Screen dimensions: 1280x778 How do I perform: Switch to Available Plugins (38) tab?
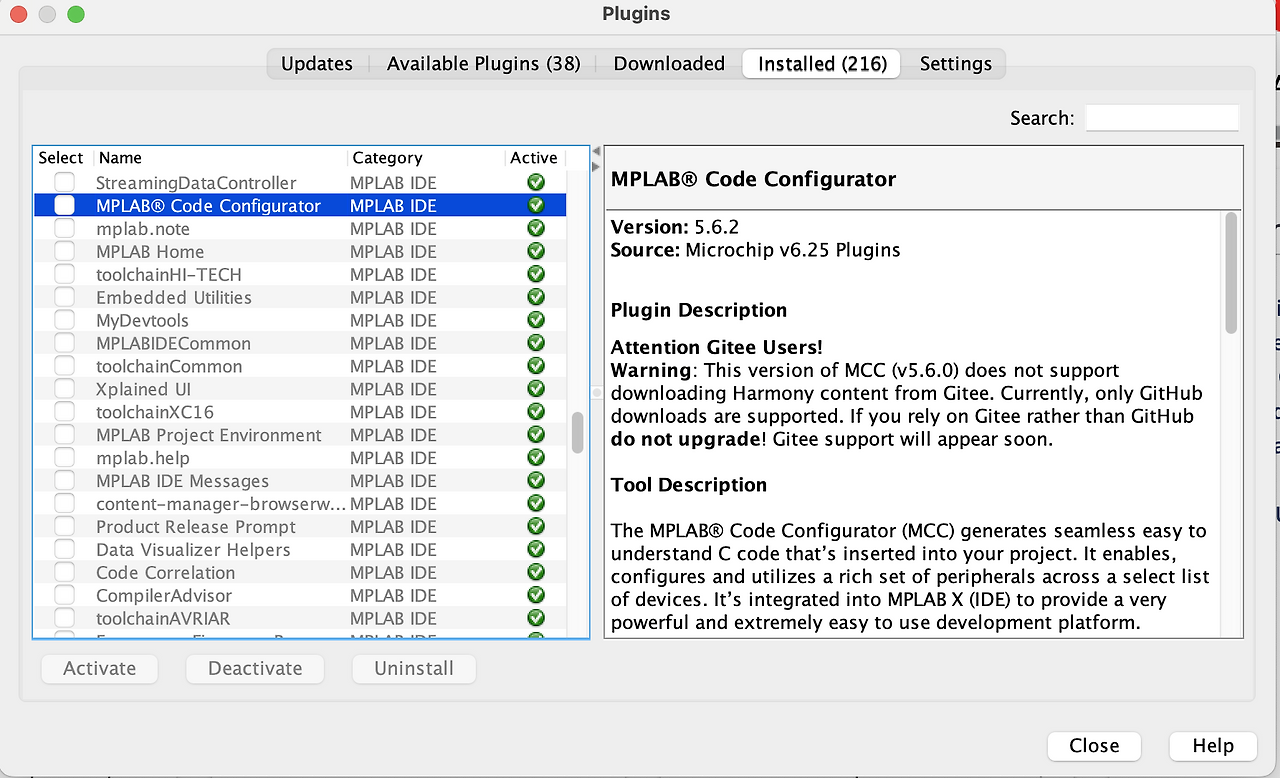(484, 64)
